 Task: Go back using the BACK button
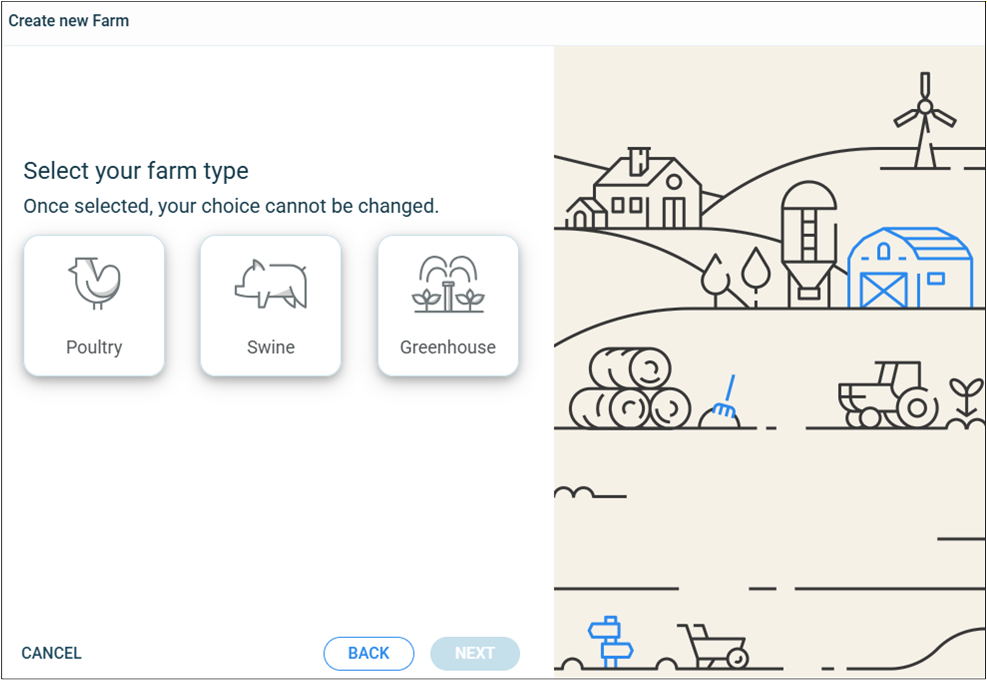coord(369,653)
